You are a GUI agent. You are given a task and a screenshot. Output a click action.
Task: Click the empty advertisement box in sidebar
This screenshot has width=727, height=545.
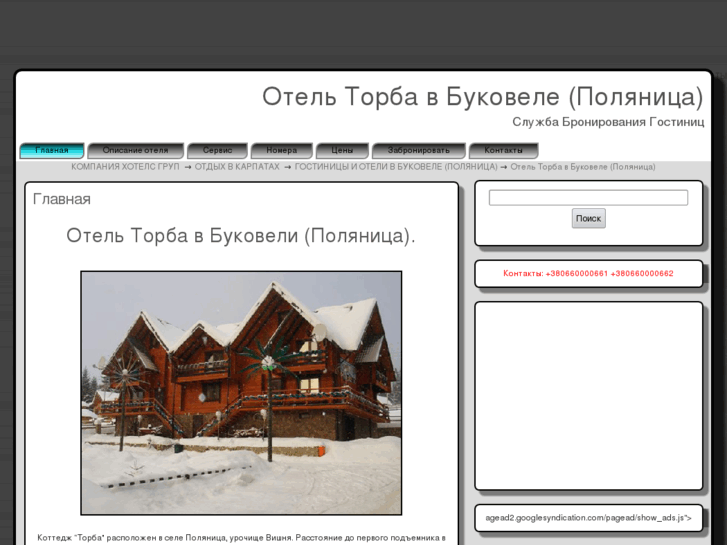pos(588,395)
